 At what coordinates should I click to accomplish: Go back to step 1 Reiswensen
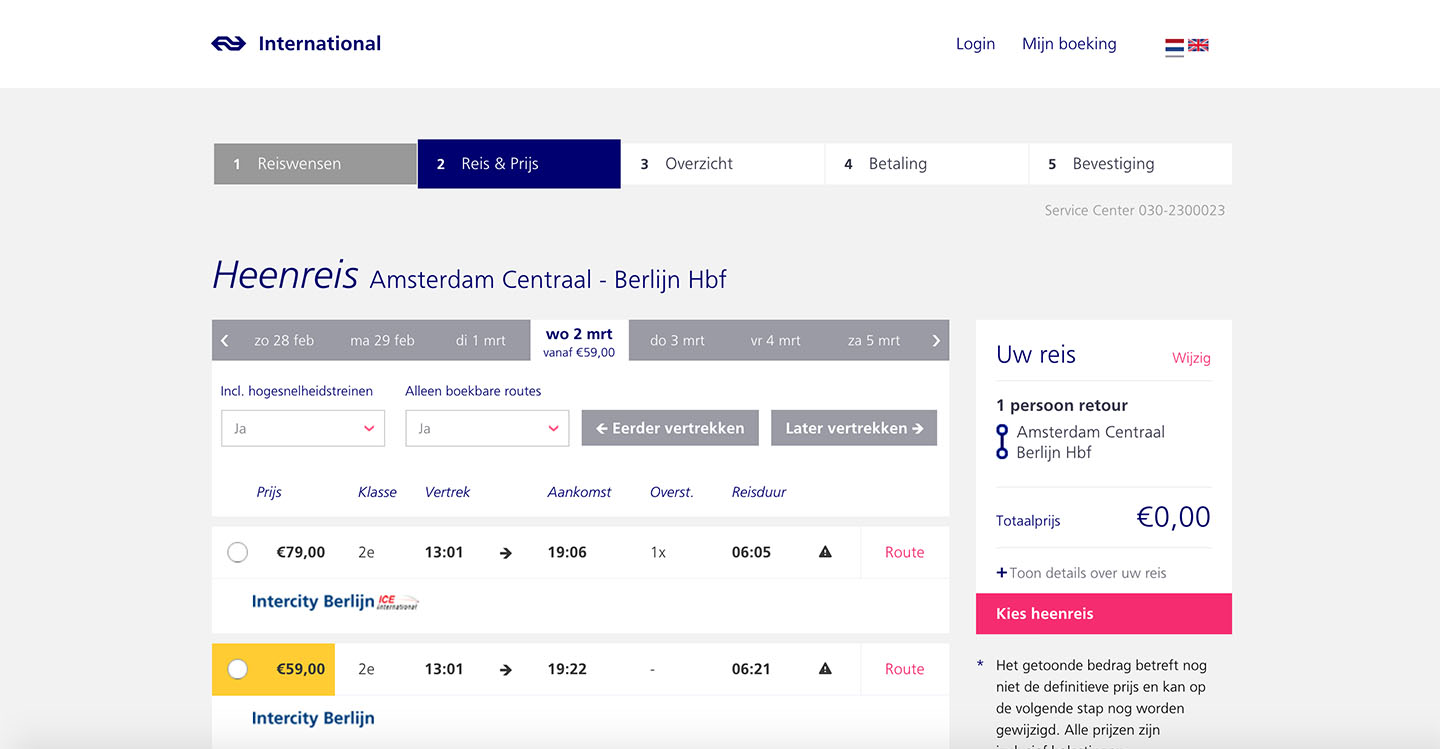click(315, 164)
